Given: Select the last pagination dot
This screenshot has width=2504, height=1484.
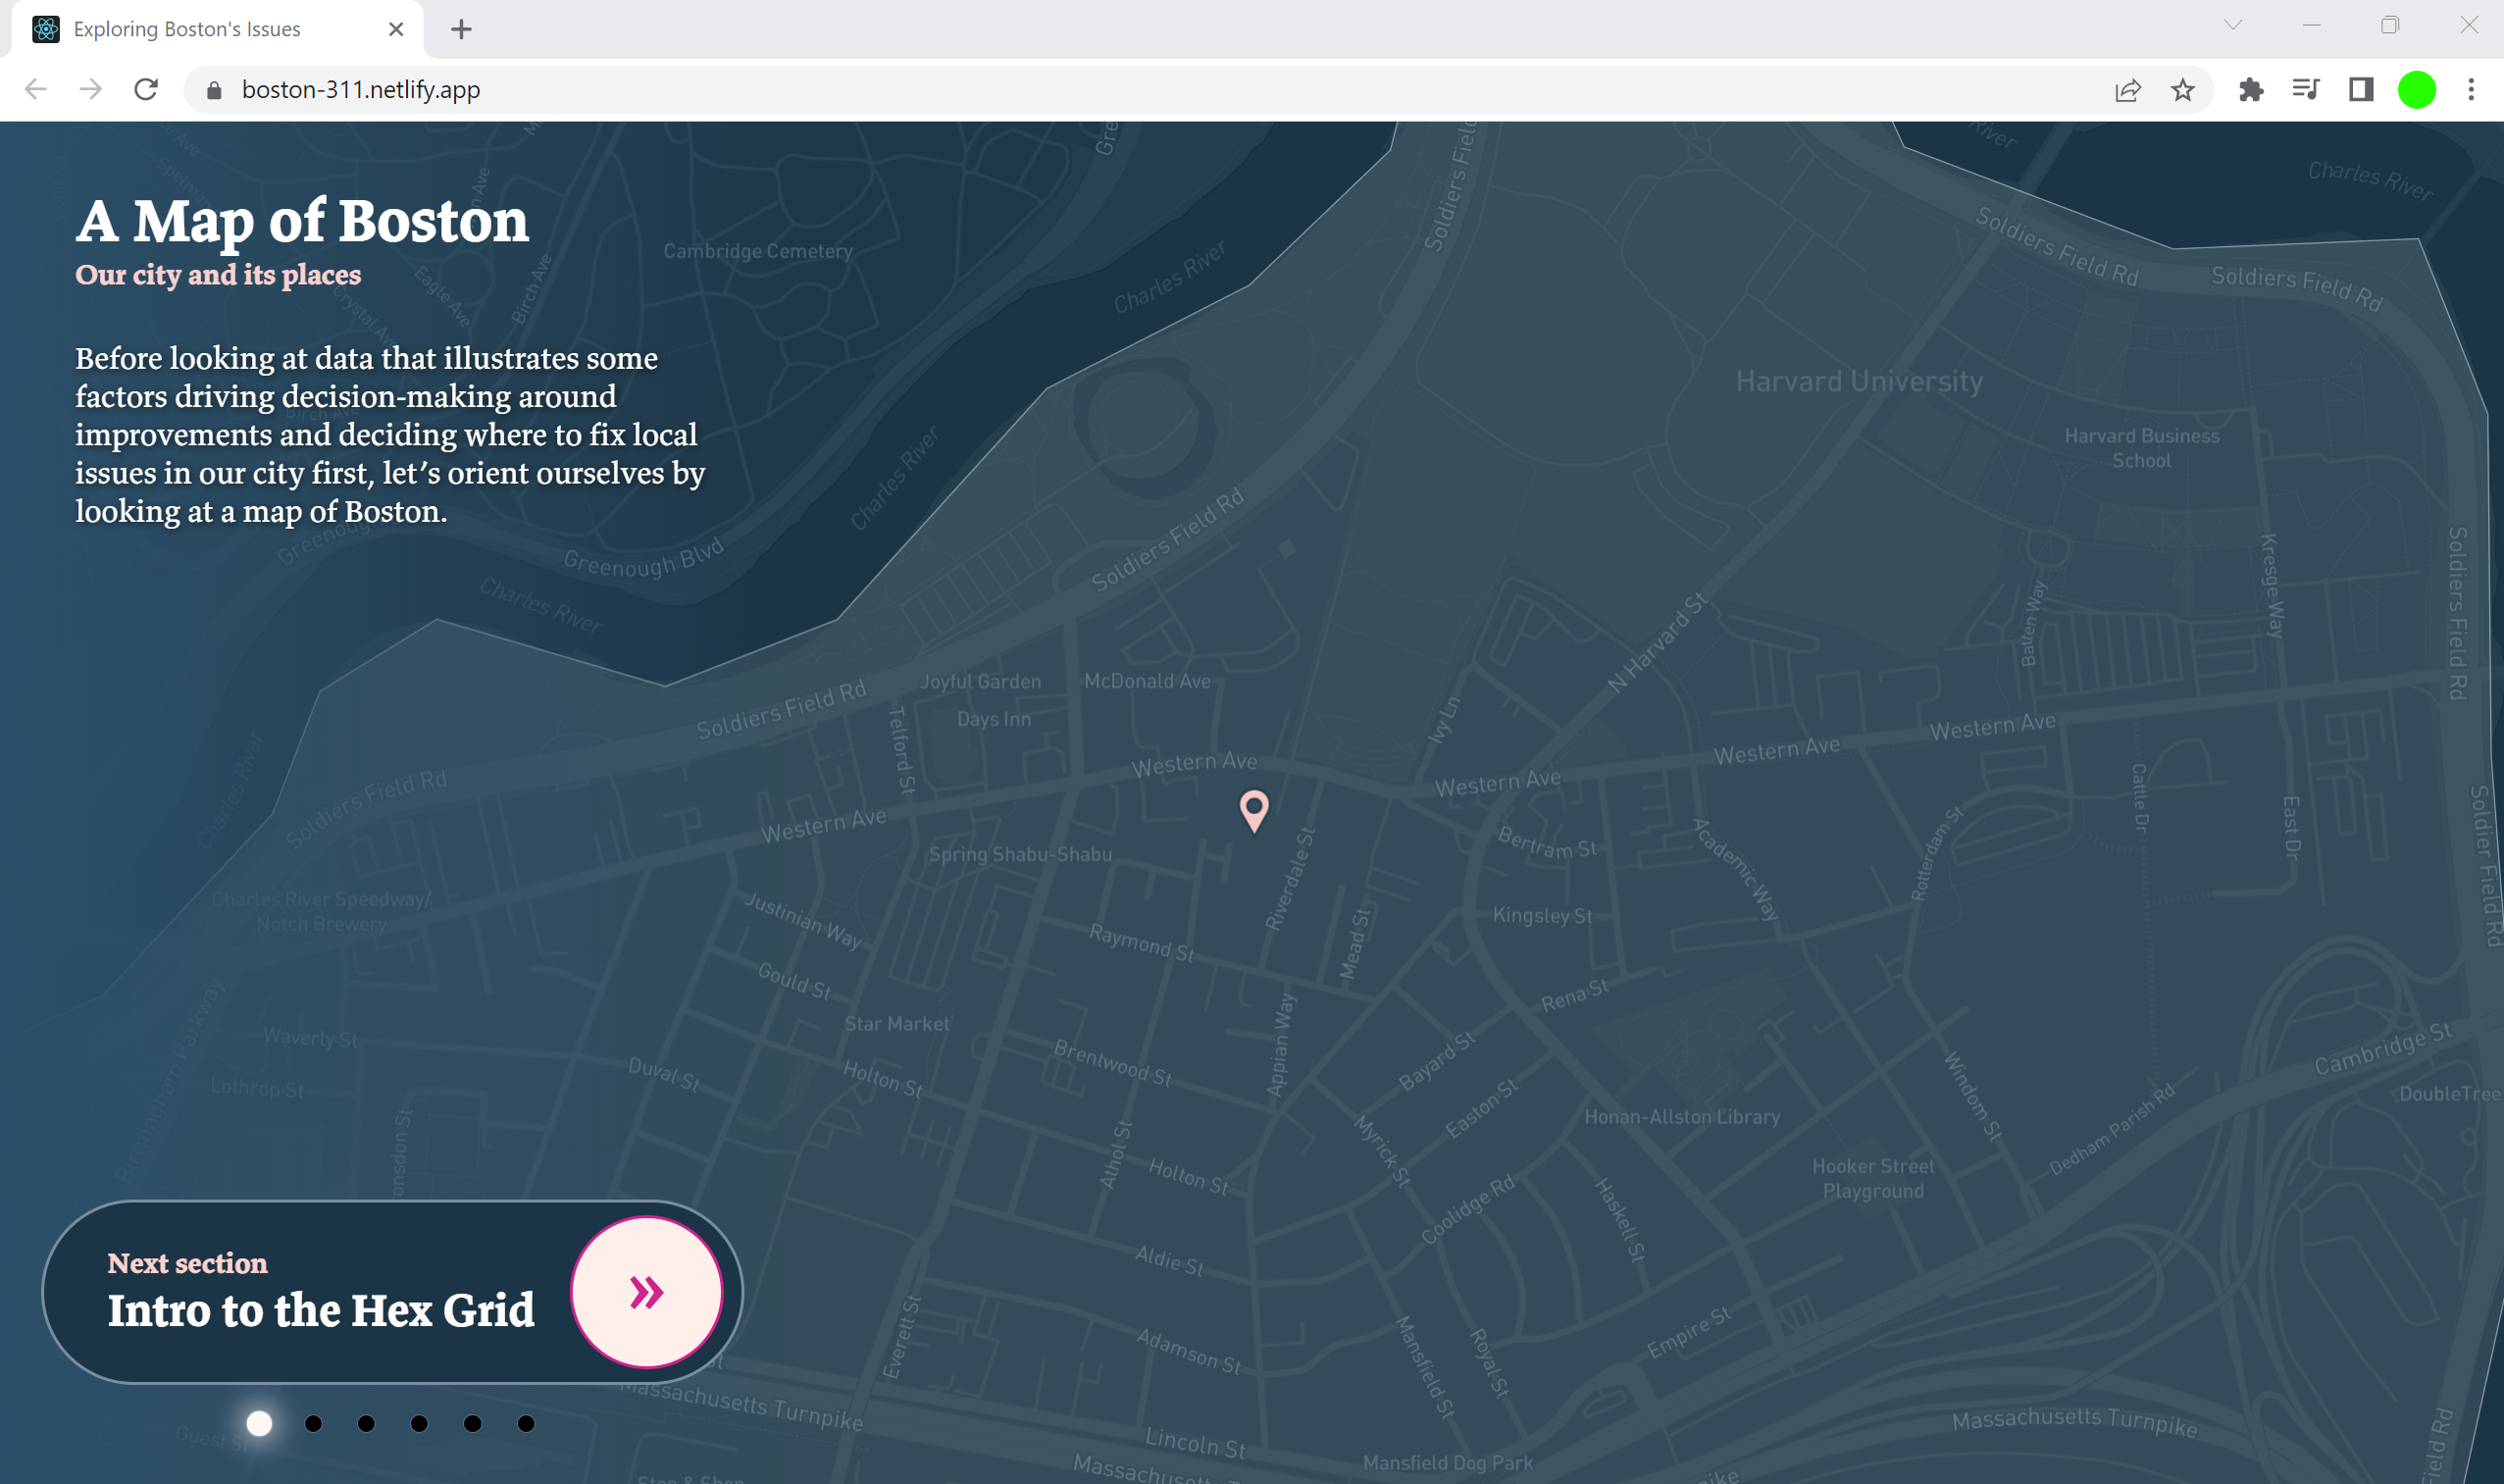Looking at the screenshot, I should [526, 1423].
